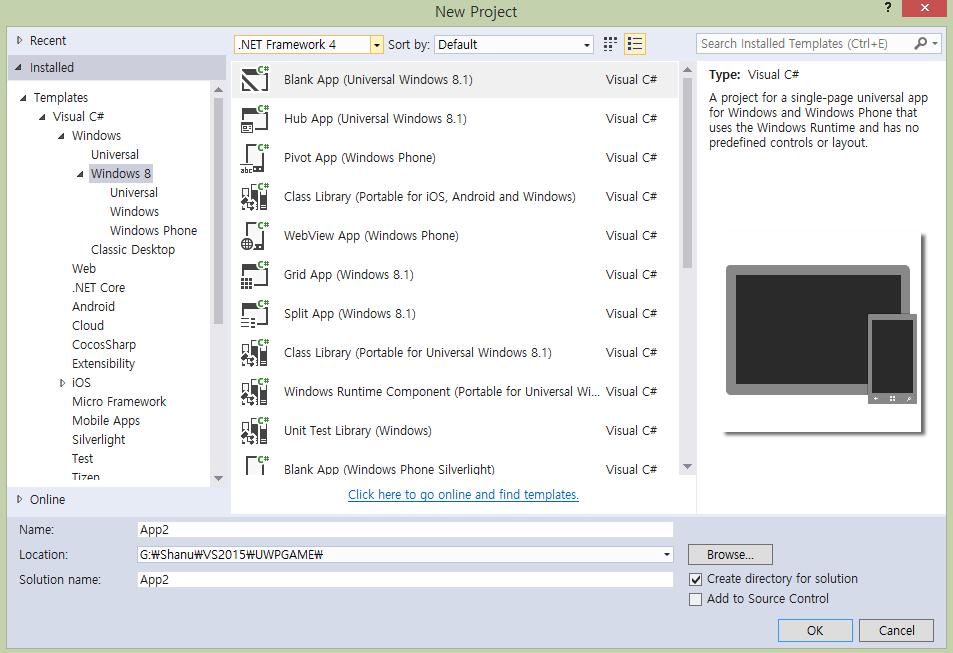Close the New Project dialog

(924, 8)
